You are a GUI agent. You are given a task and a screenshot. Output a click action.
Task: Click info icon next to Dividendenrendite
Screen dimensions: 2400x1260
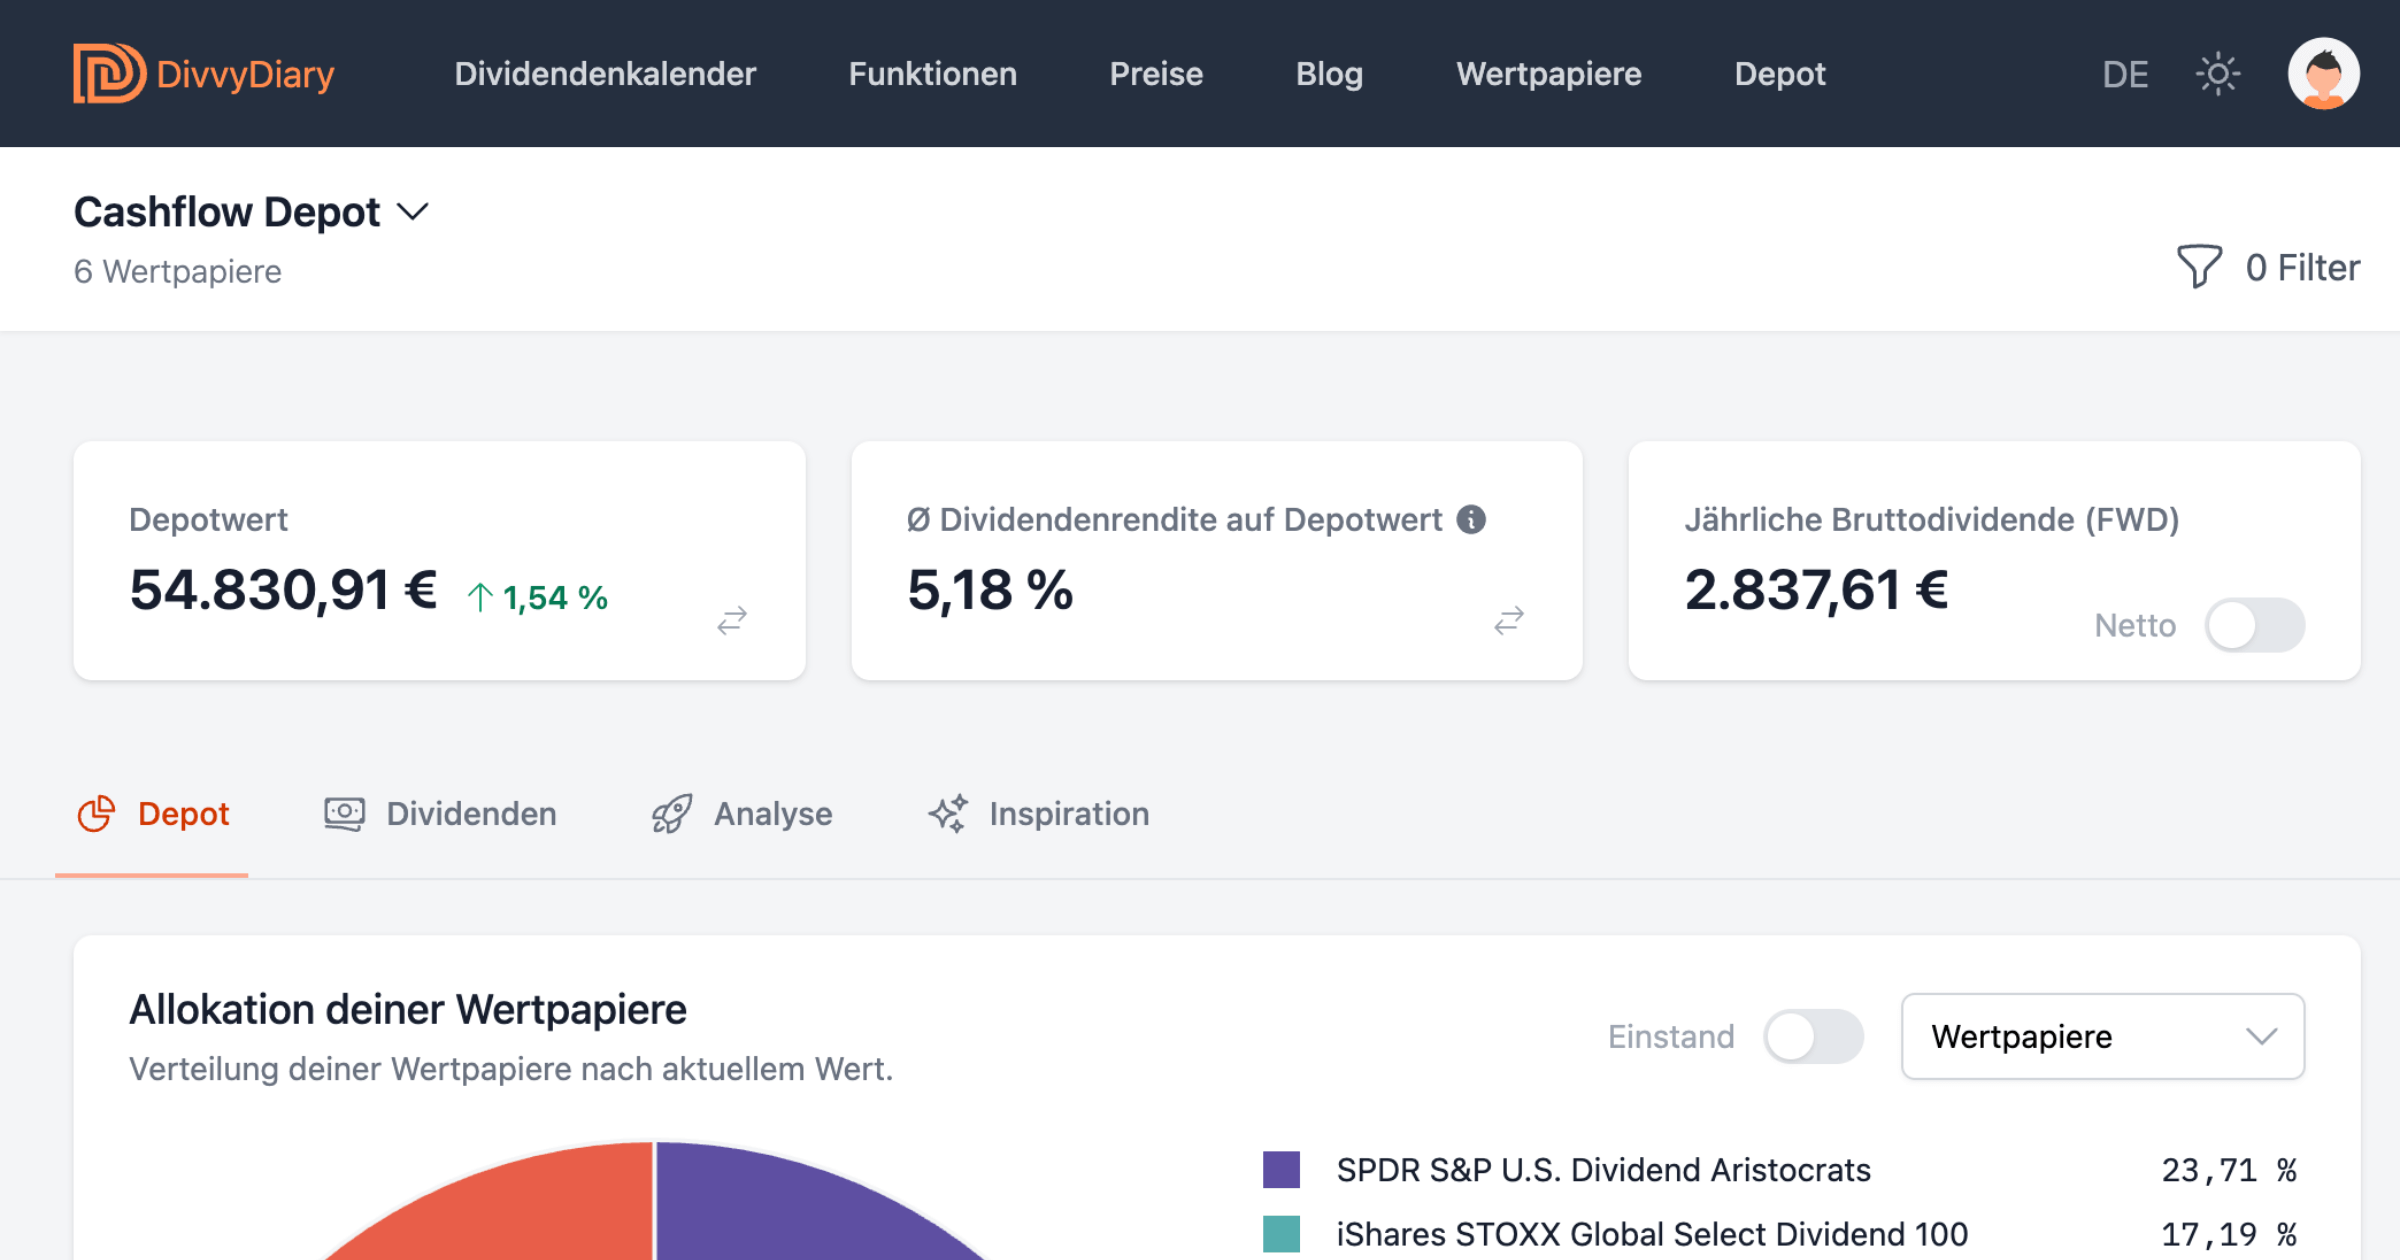[1471, 519]
